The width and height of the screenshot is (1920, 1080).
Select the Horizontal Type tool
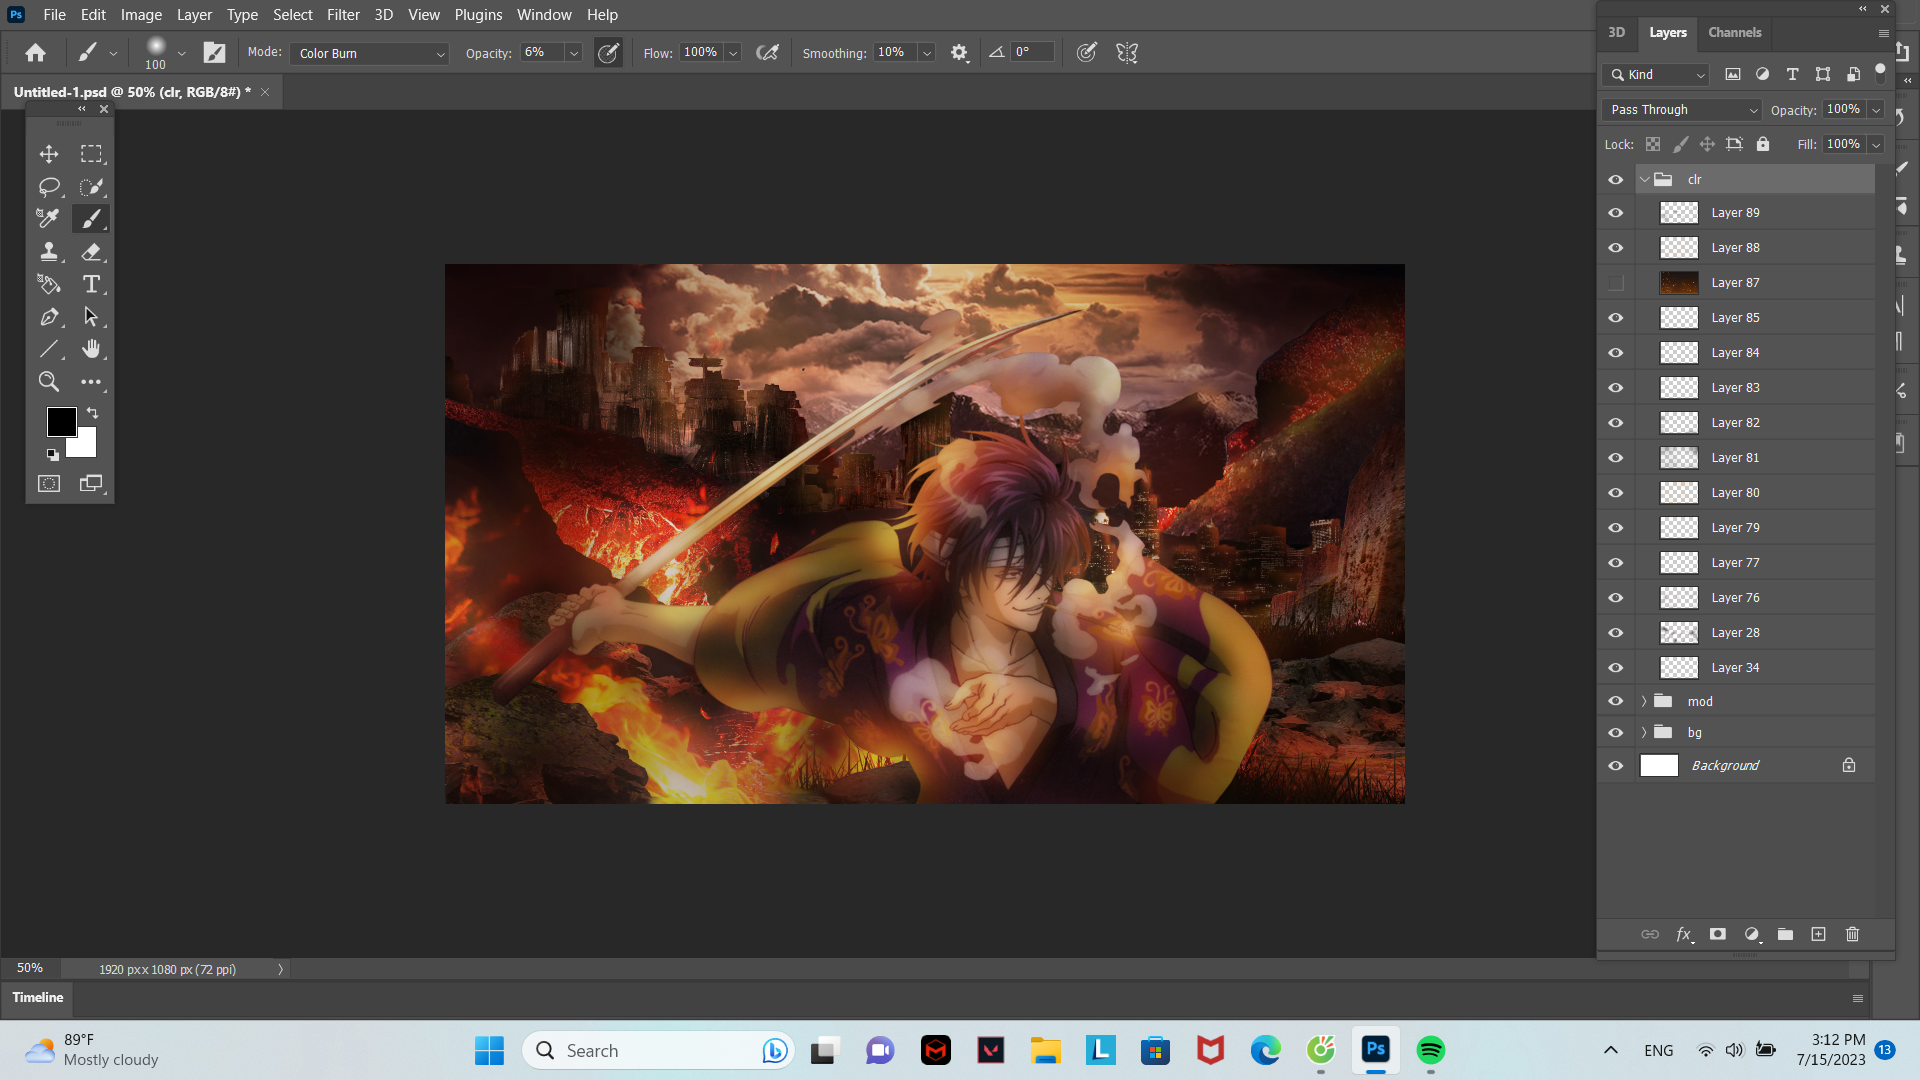pos(91,284)
